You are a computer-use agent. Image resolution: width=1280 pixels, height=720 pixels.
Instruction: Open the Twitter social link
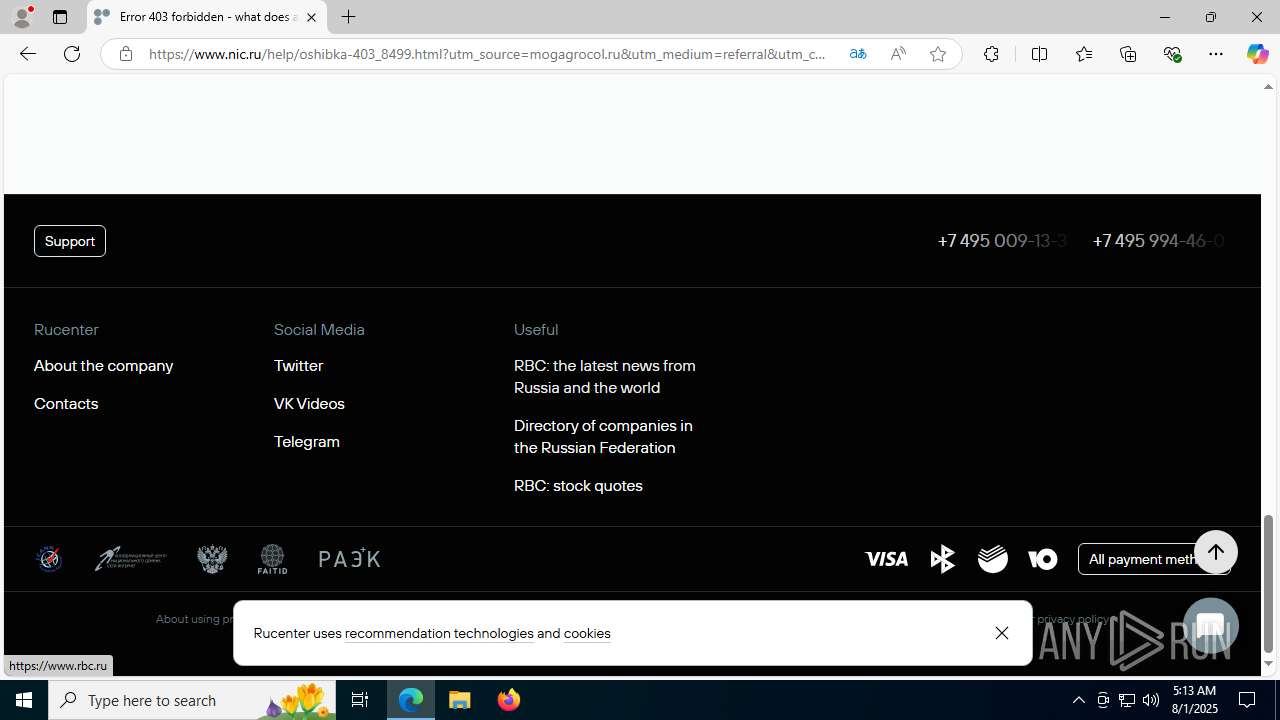pyautogui.click(x=298, y=366)
